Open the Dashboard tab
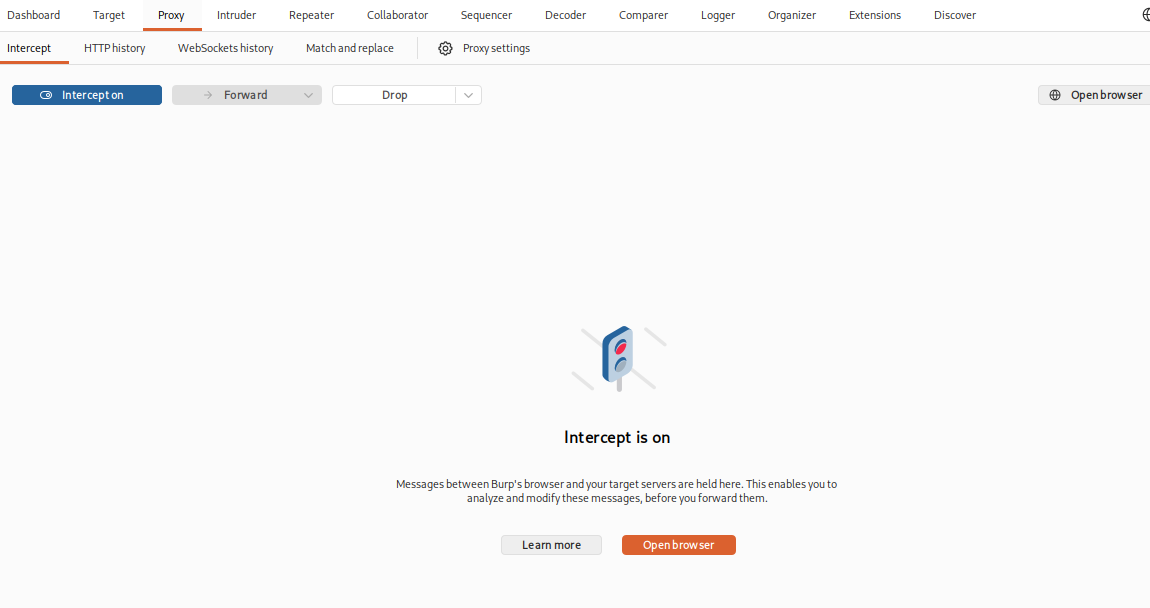This screenshot has height=608, width=1150. coord(34,15)
